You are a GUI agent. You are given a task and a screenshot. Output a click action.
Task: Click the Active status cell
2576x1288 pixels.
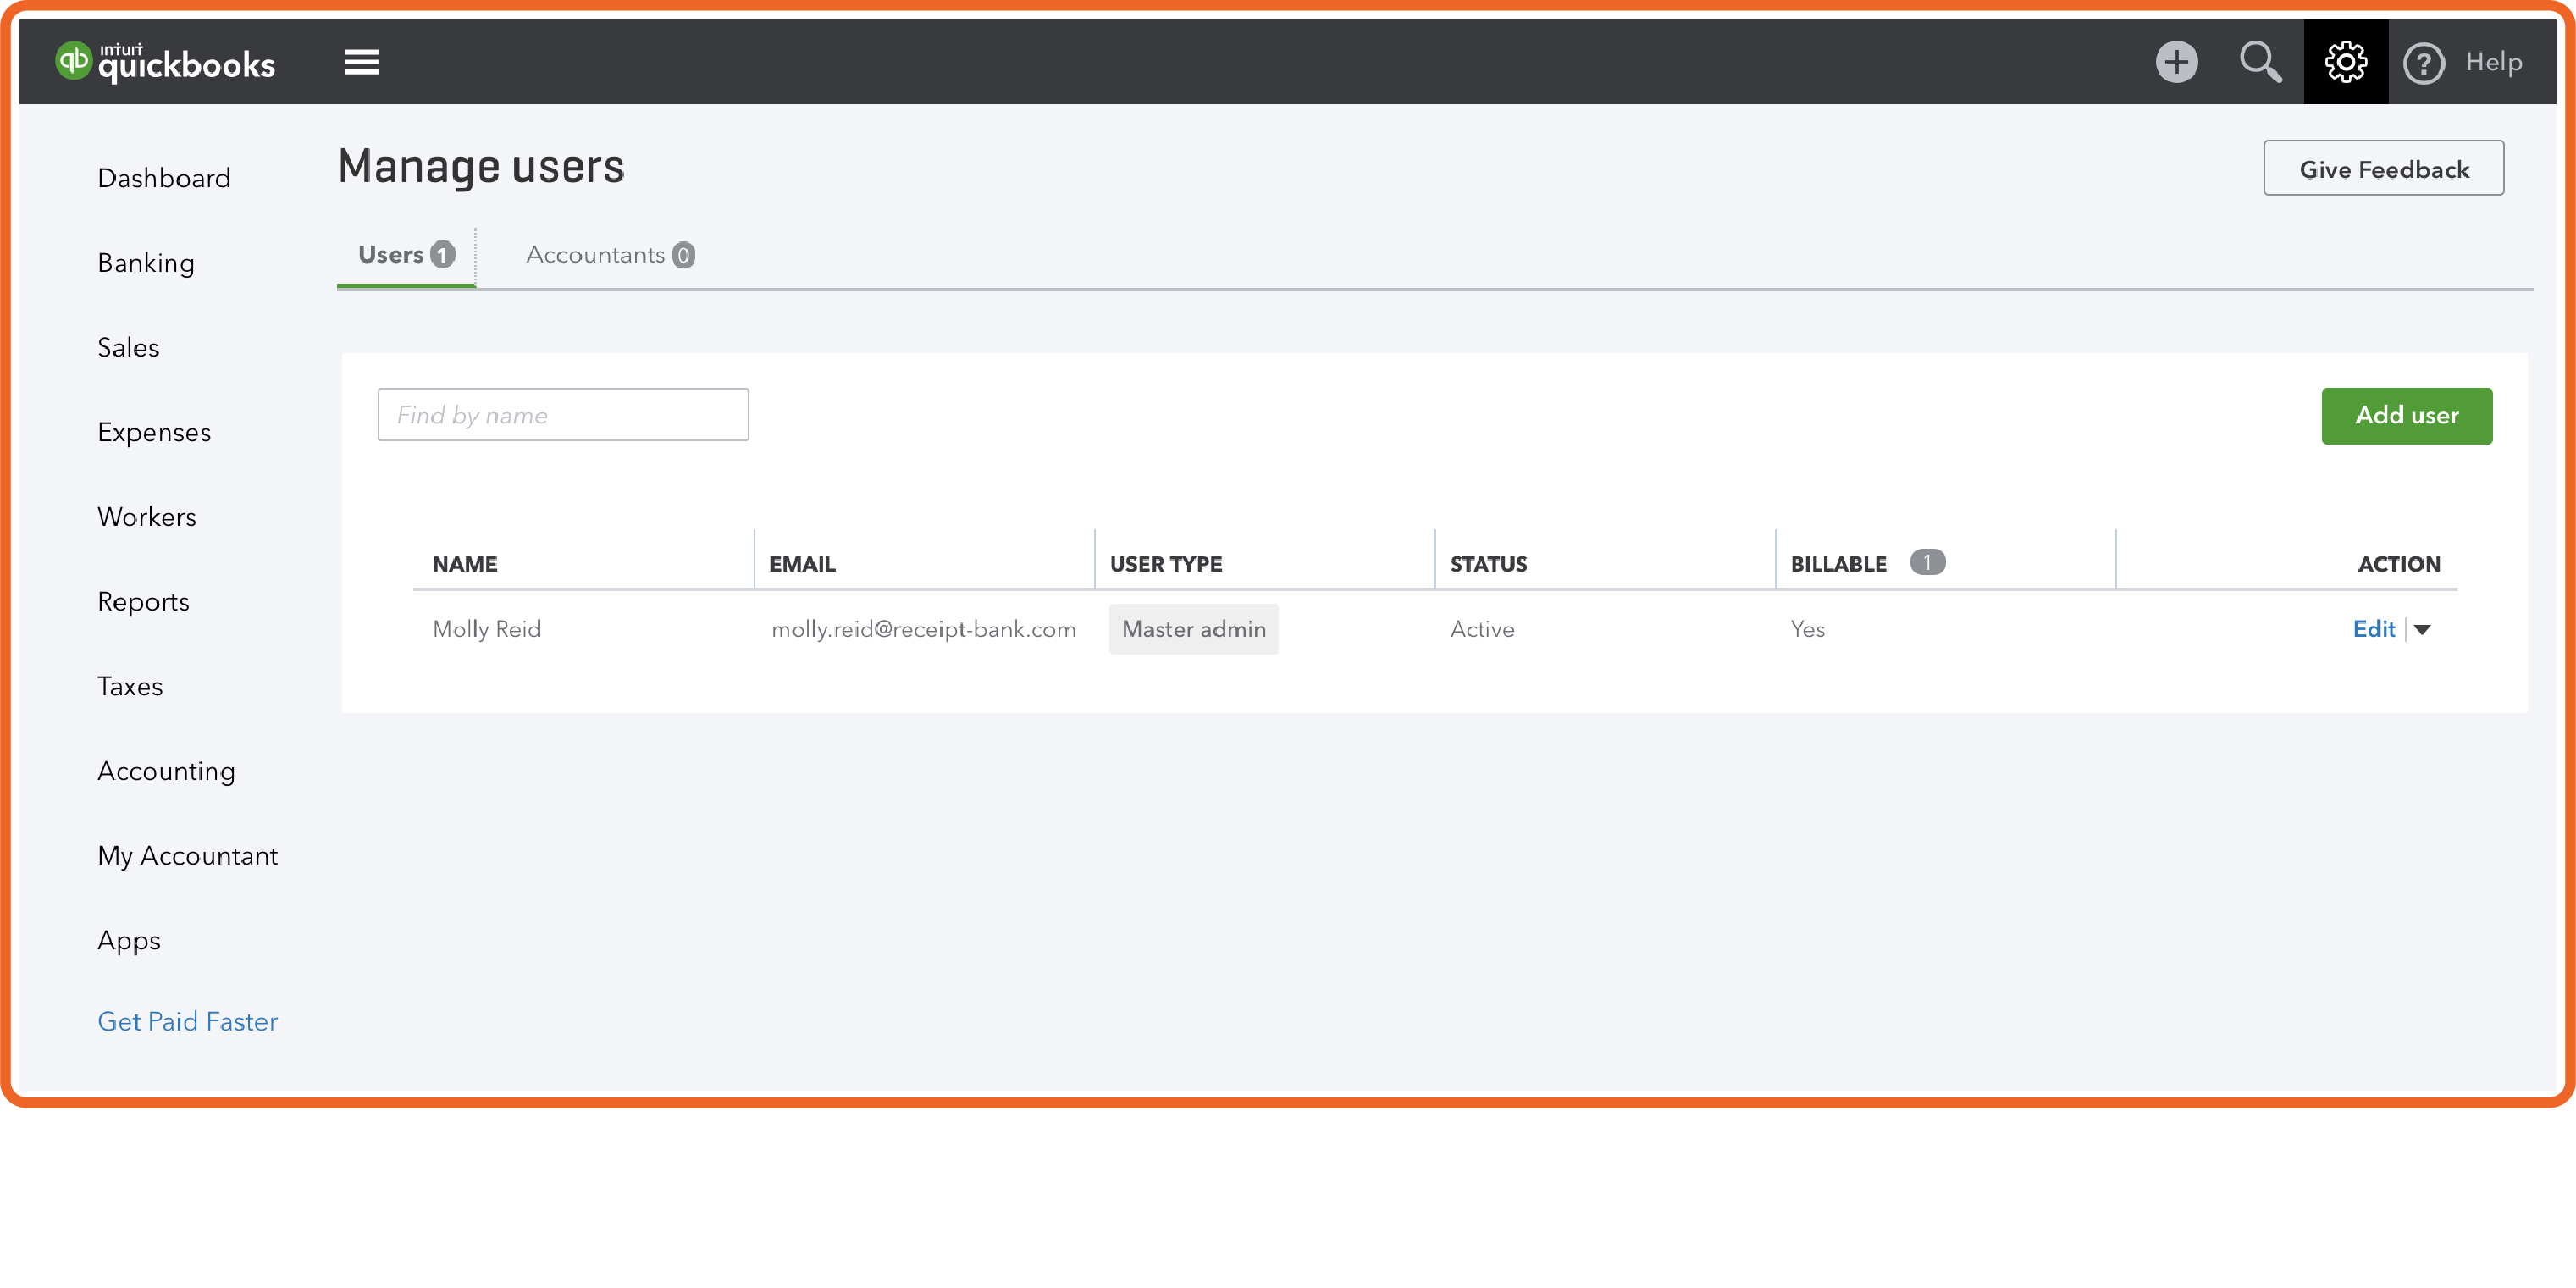[1483, 629]
